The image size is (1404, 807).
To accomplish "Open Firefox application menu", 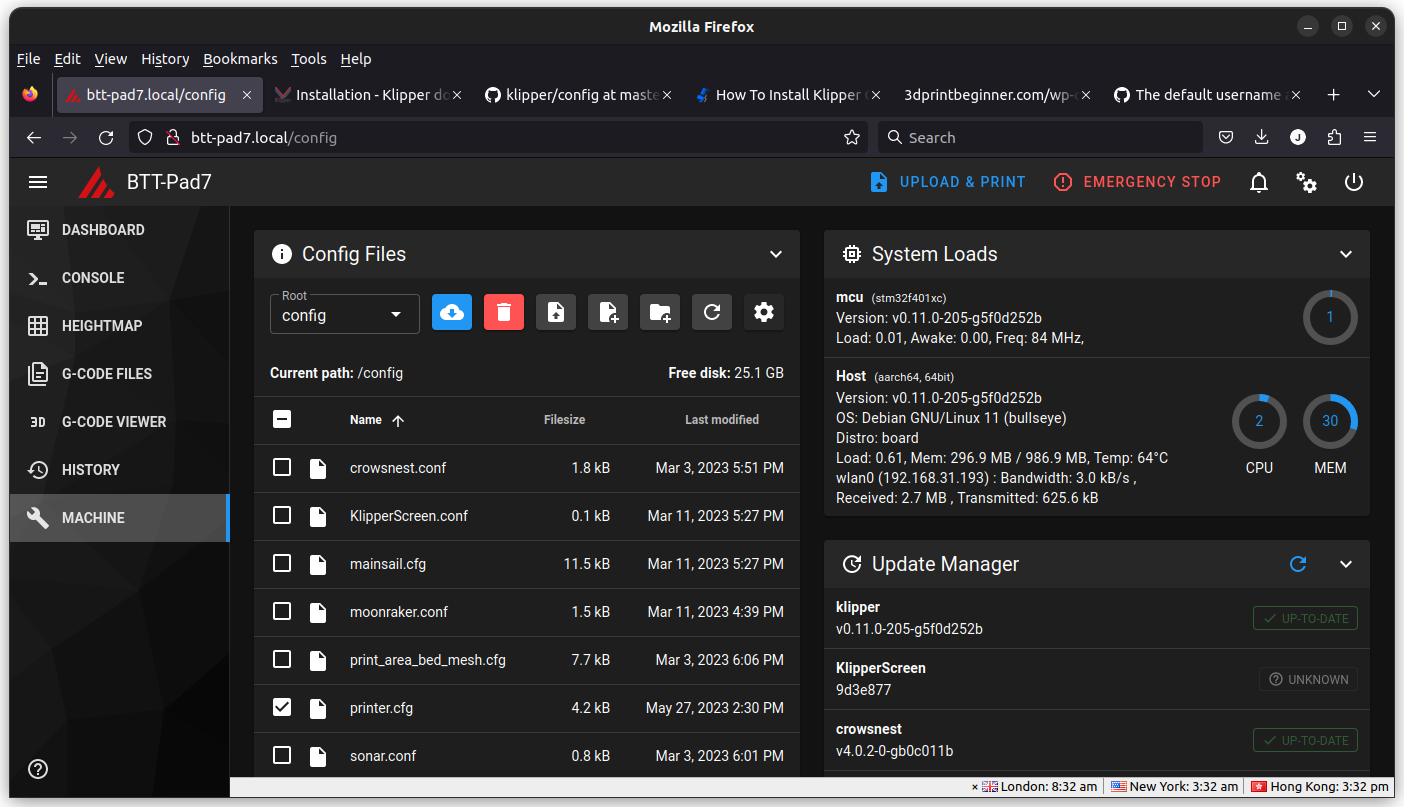I will pyautogui.click(x=1370, y=137).
